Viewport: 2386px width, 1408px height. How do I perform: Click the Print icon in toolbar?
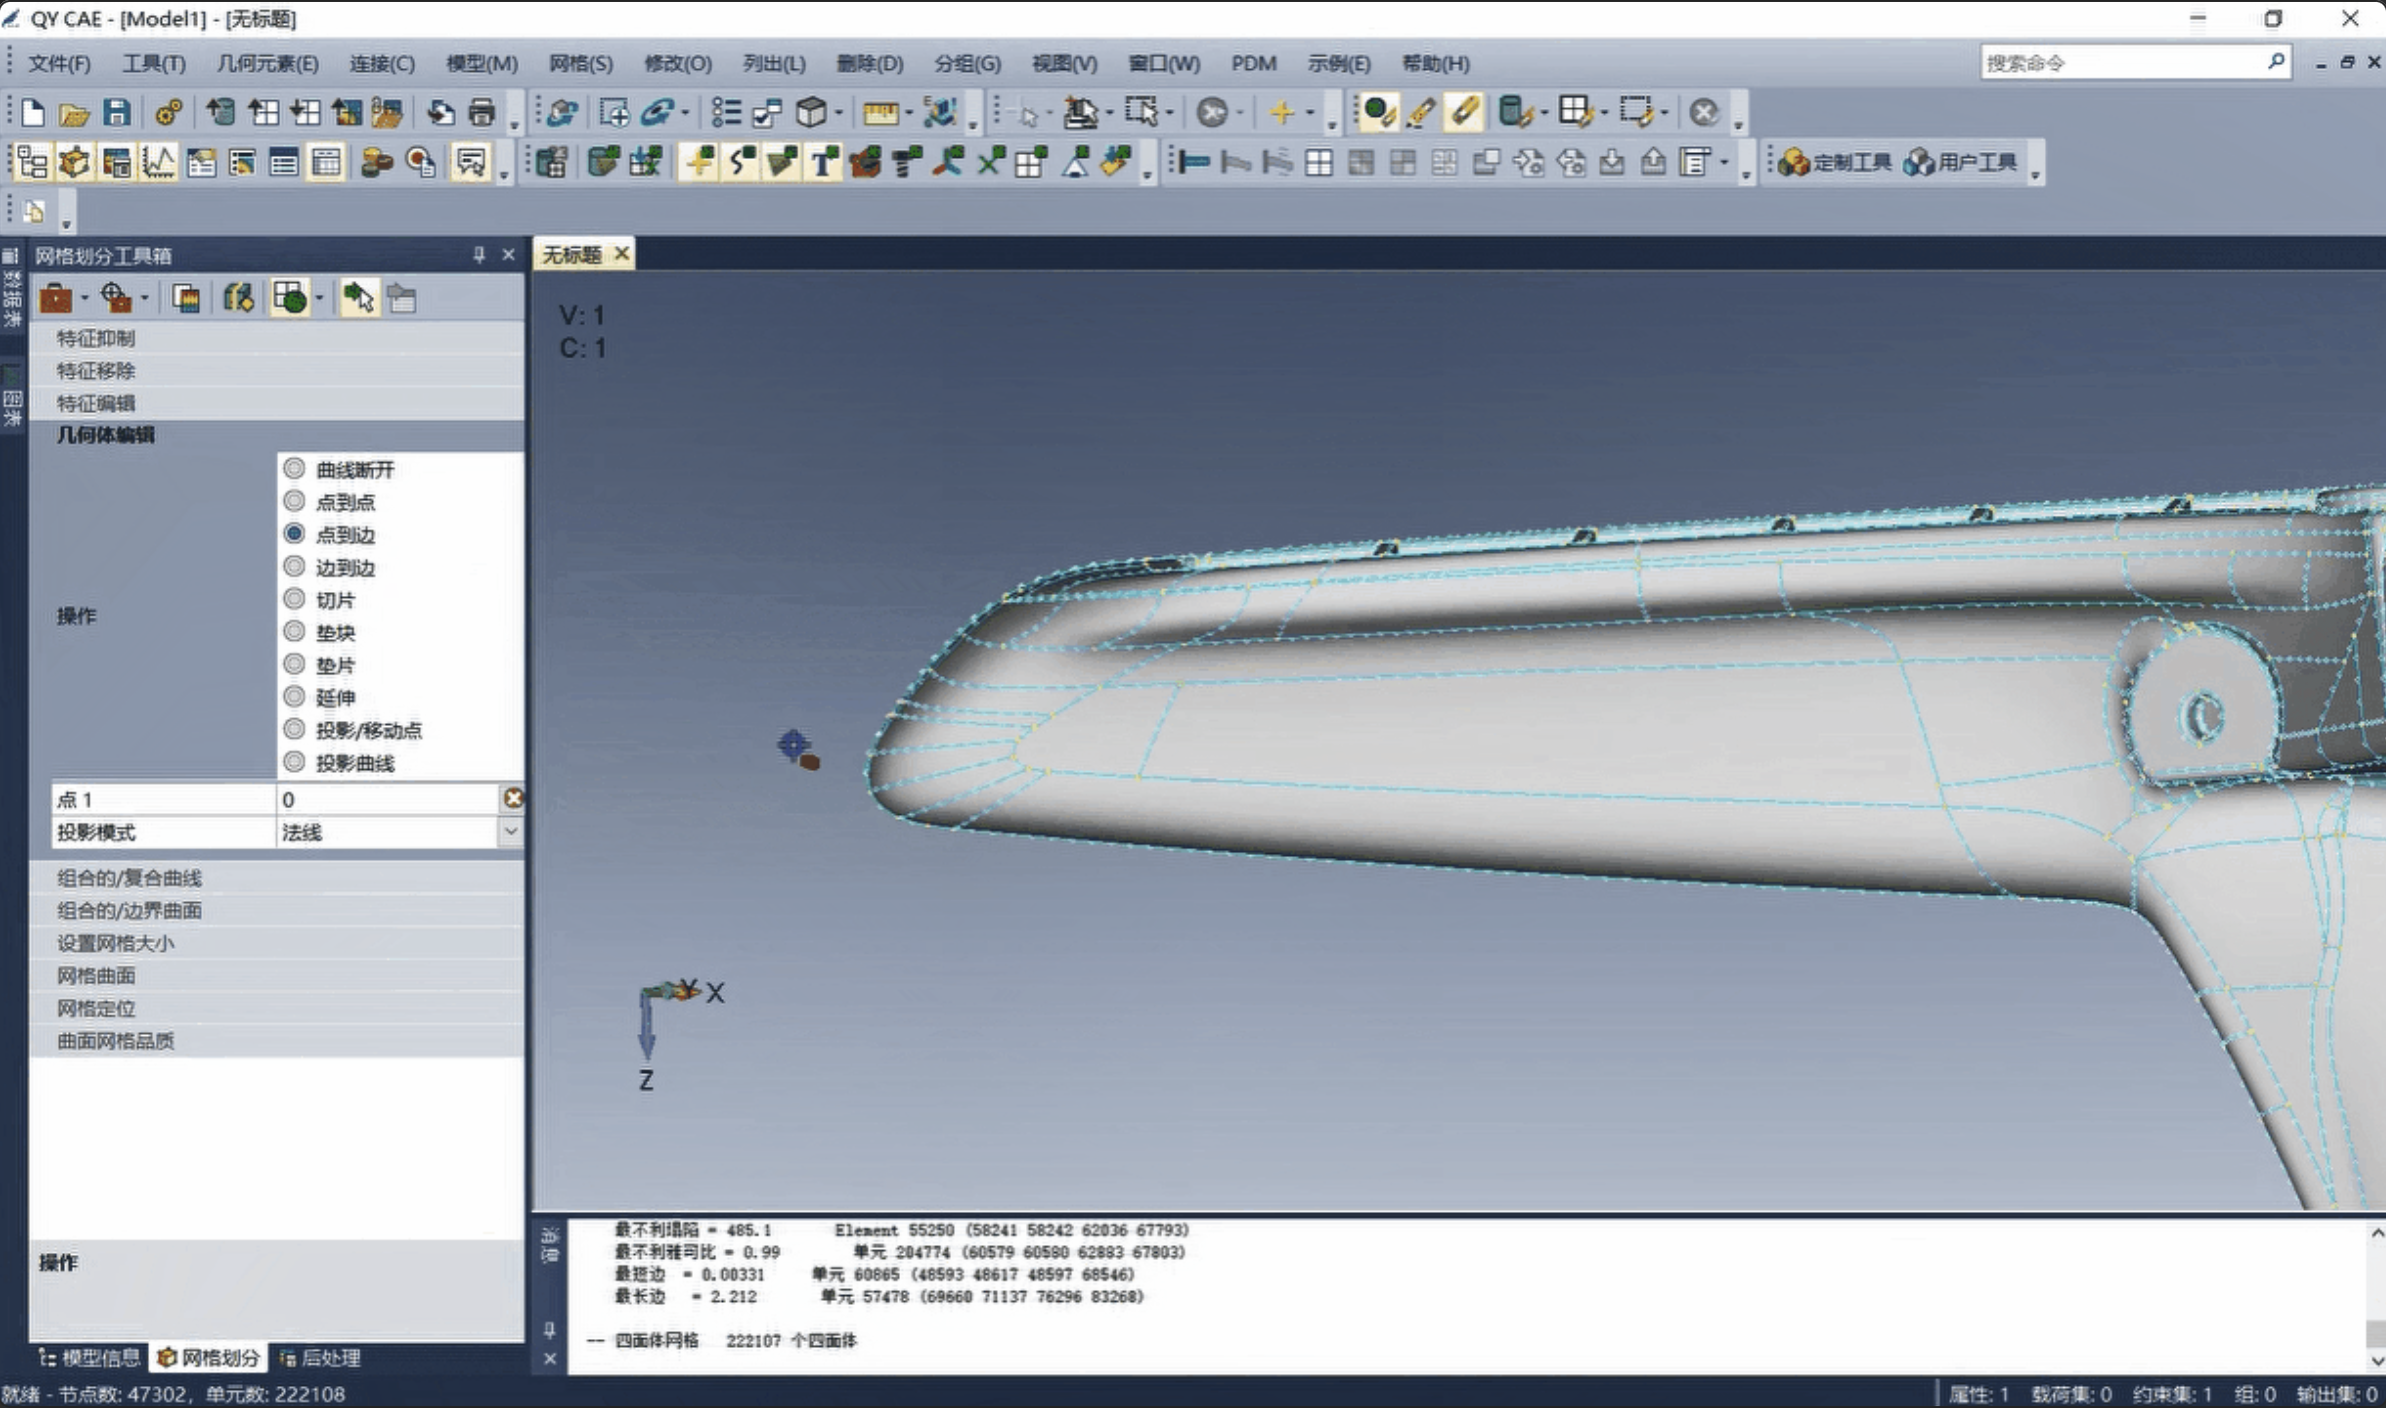482,112
